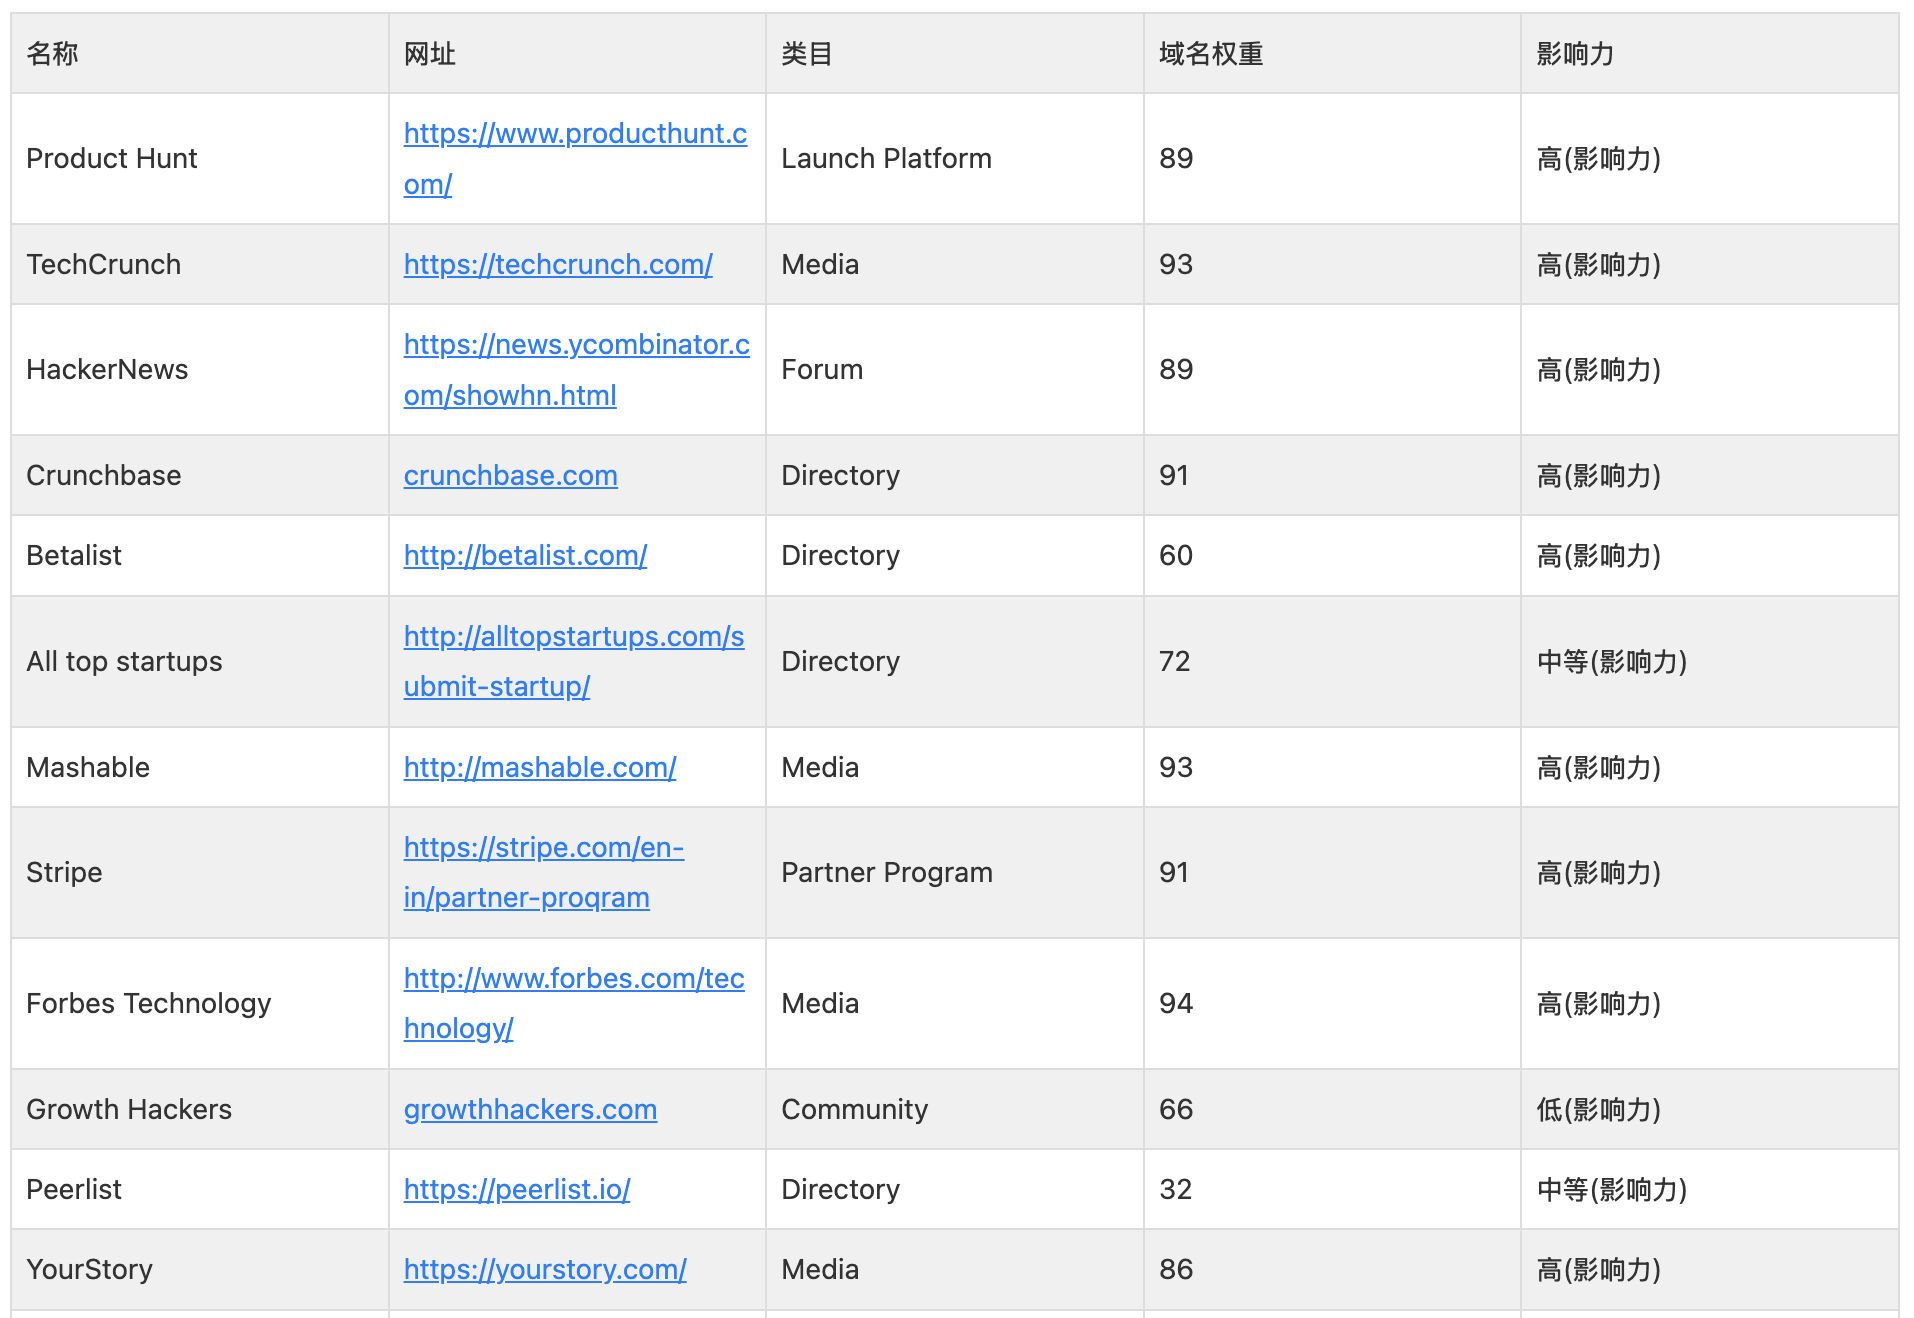
Task: Visit the betalist.com link
Action: coord(525,555)
